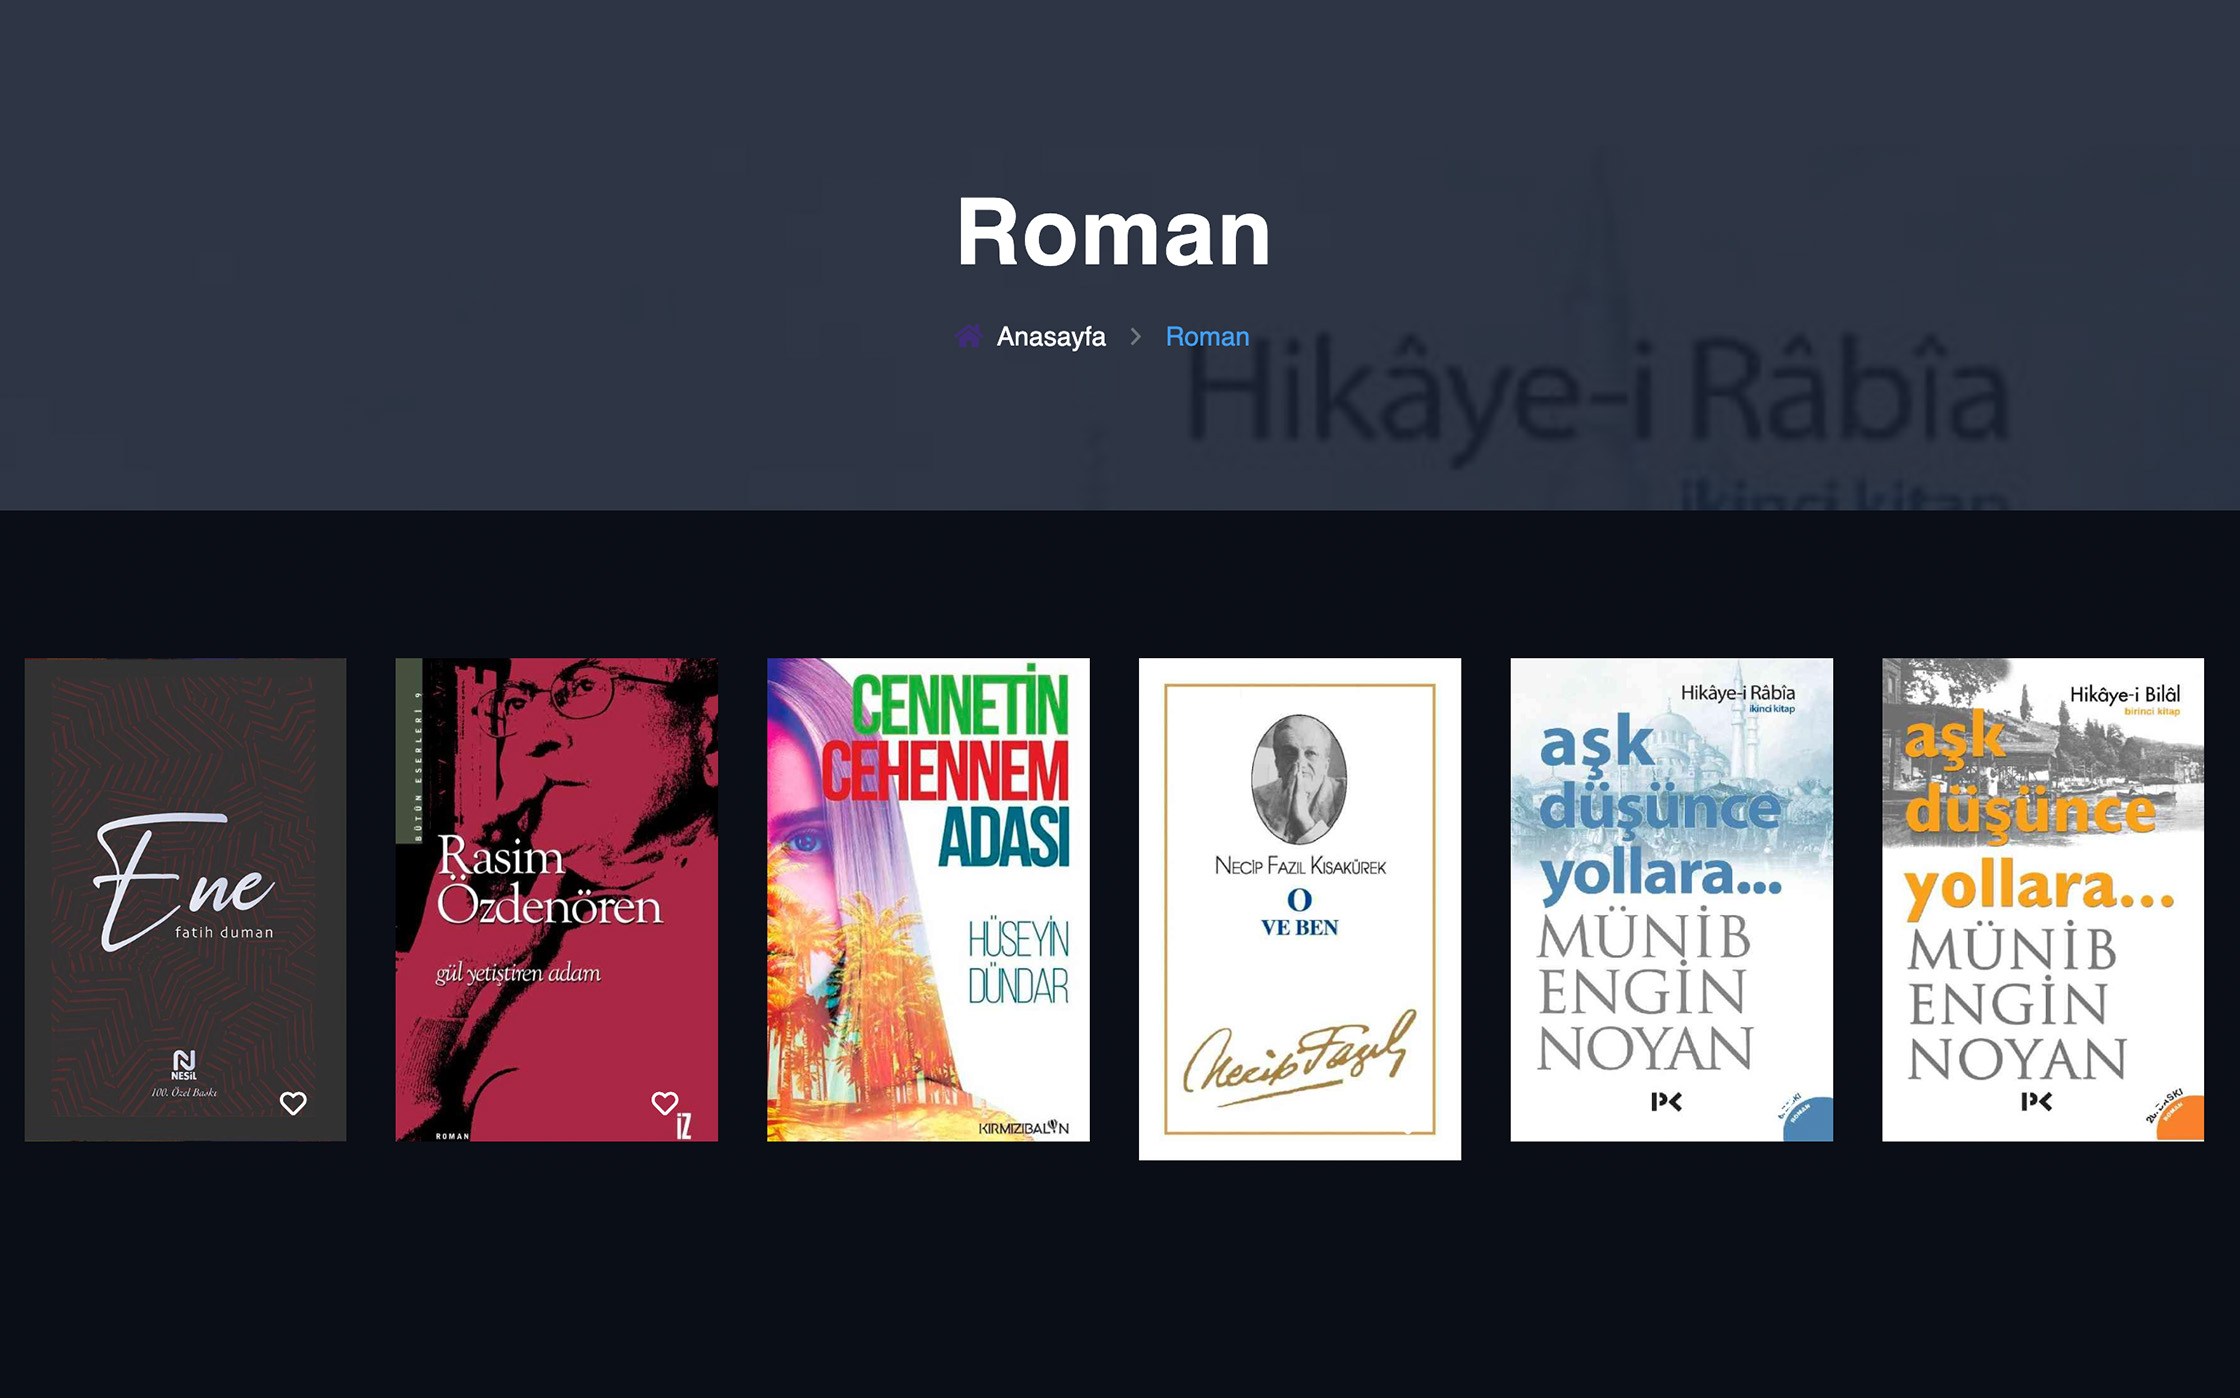This screenshot has height=1398, width=2240.
Task: Click the İz publisher logo on red cover
Action: coord(685,1127)
